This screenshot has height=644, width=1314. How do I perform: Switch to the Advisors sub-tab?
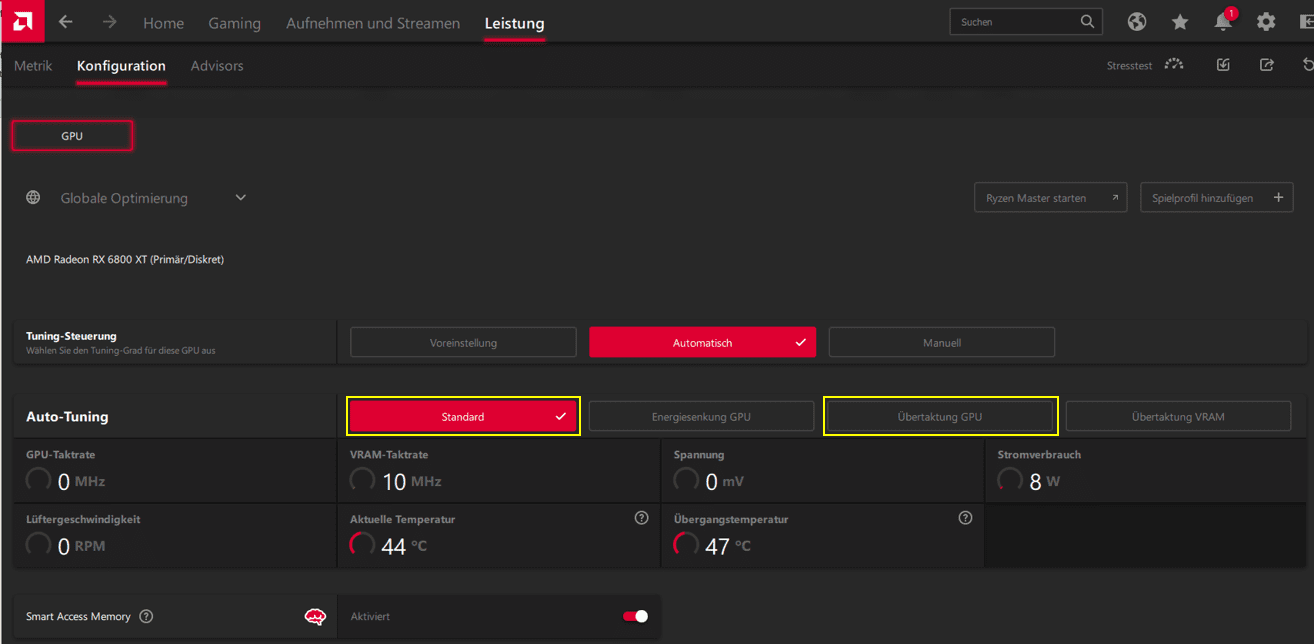click(x=217, y=66)
